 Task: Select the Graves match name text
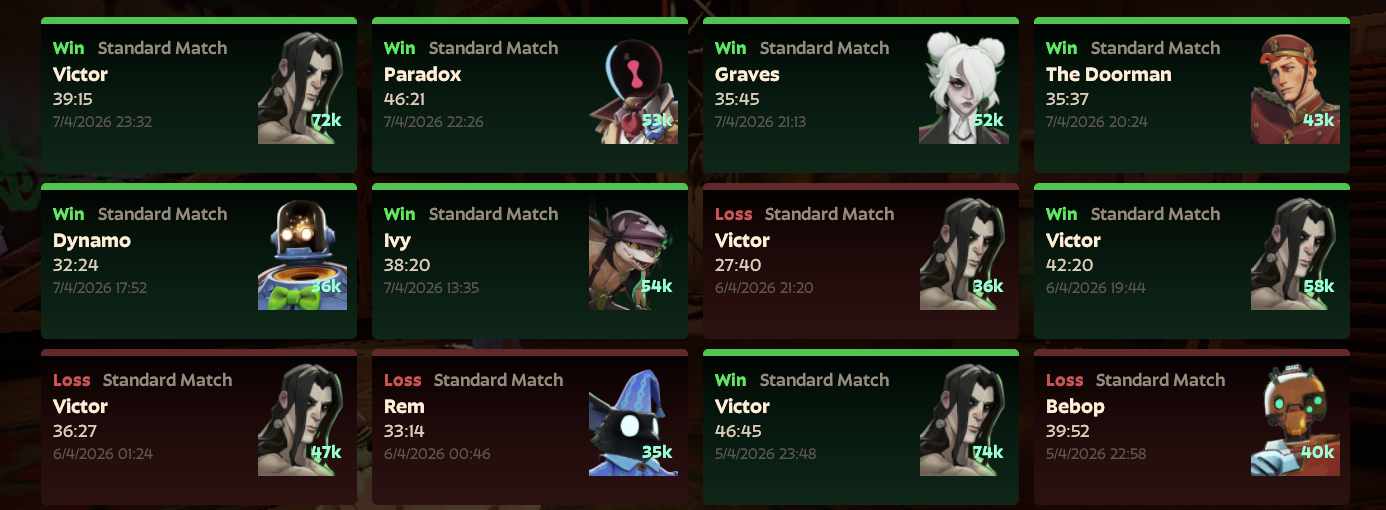pyautogui.click(x=747, y=74)
